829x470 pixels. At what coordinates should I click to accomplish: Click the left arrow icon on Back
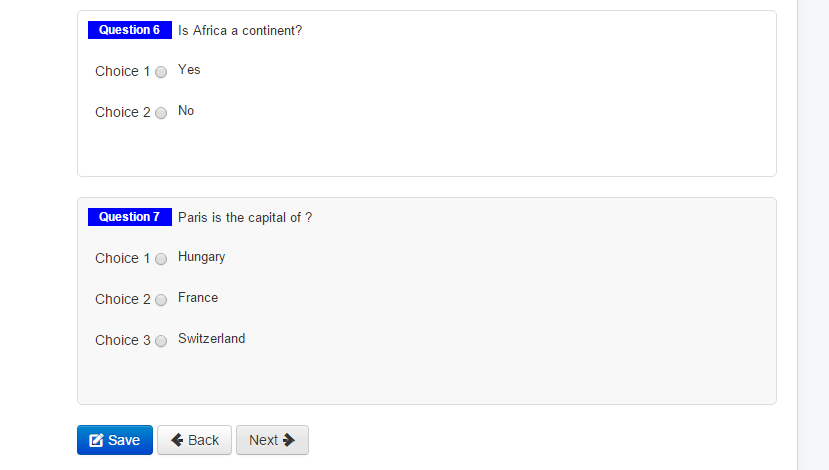tap(177, 440)
